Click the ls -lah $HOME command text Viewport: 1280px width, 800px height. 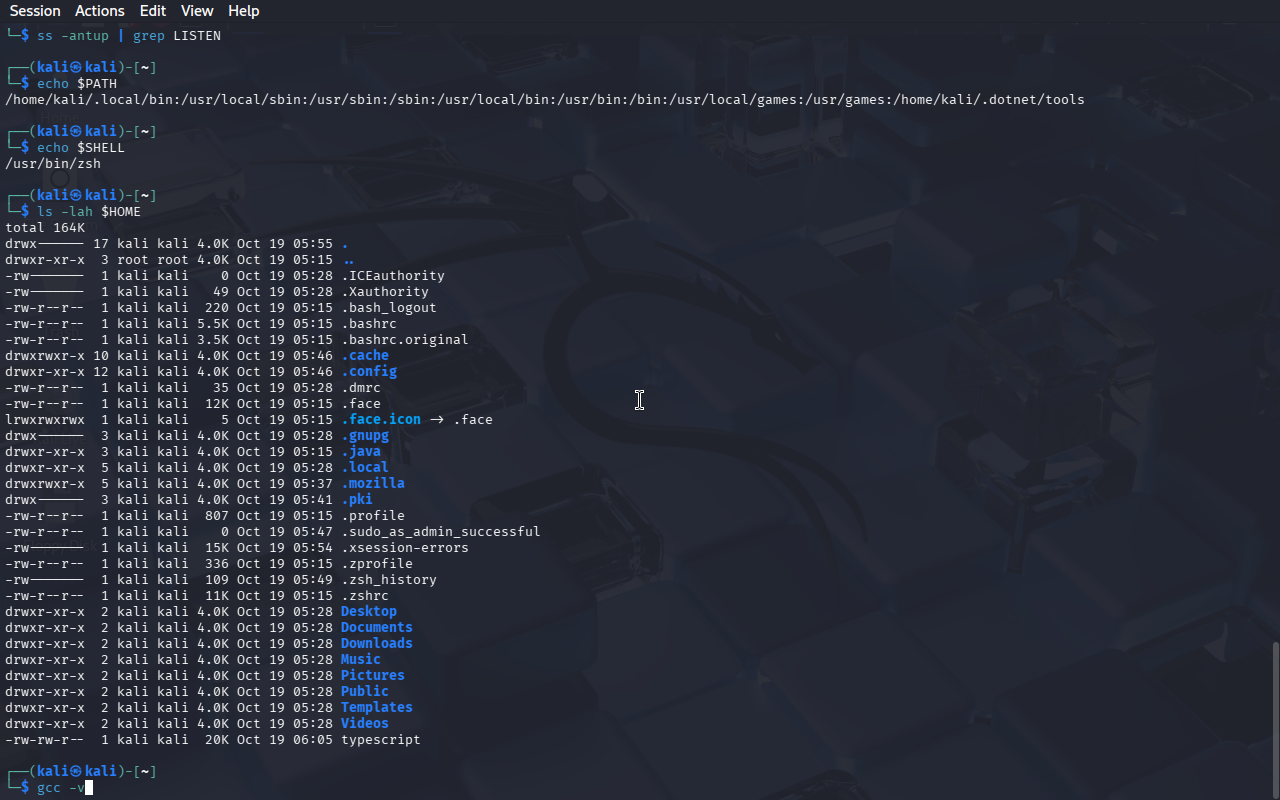[x=89, y=211]
